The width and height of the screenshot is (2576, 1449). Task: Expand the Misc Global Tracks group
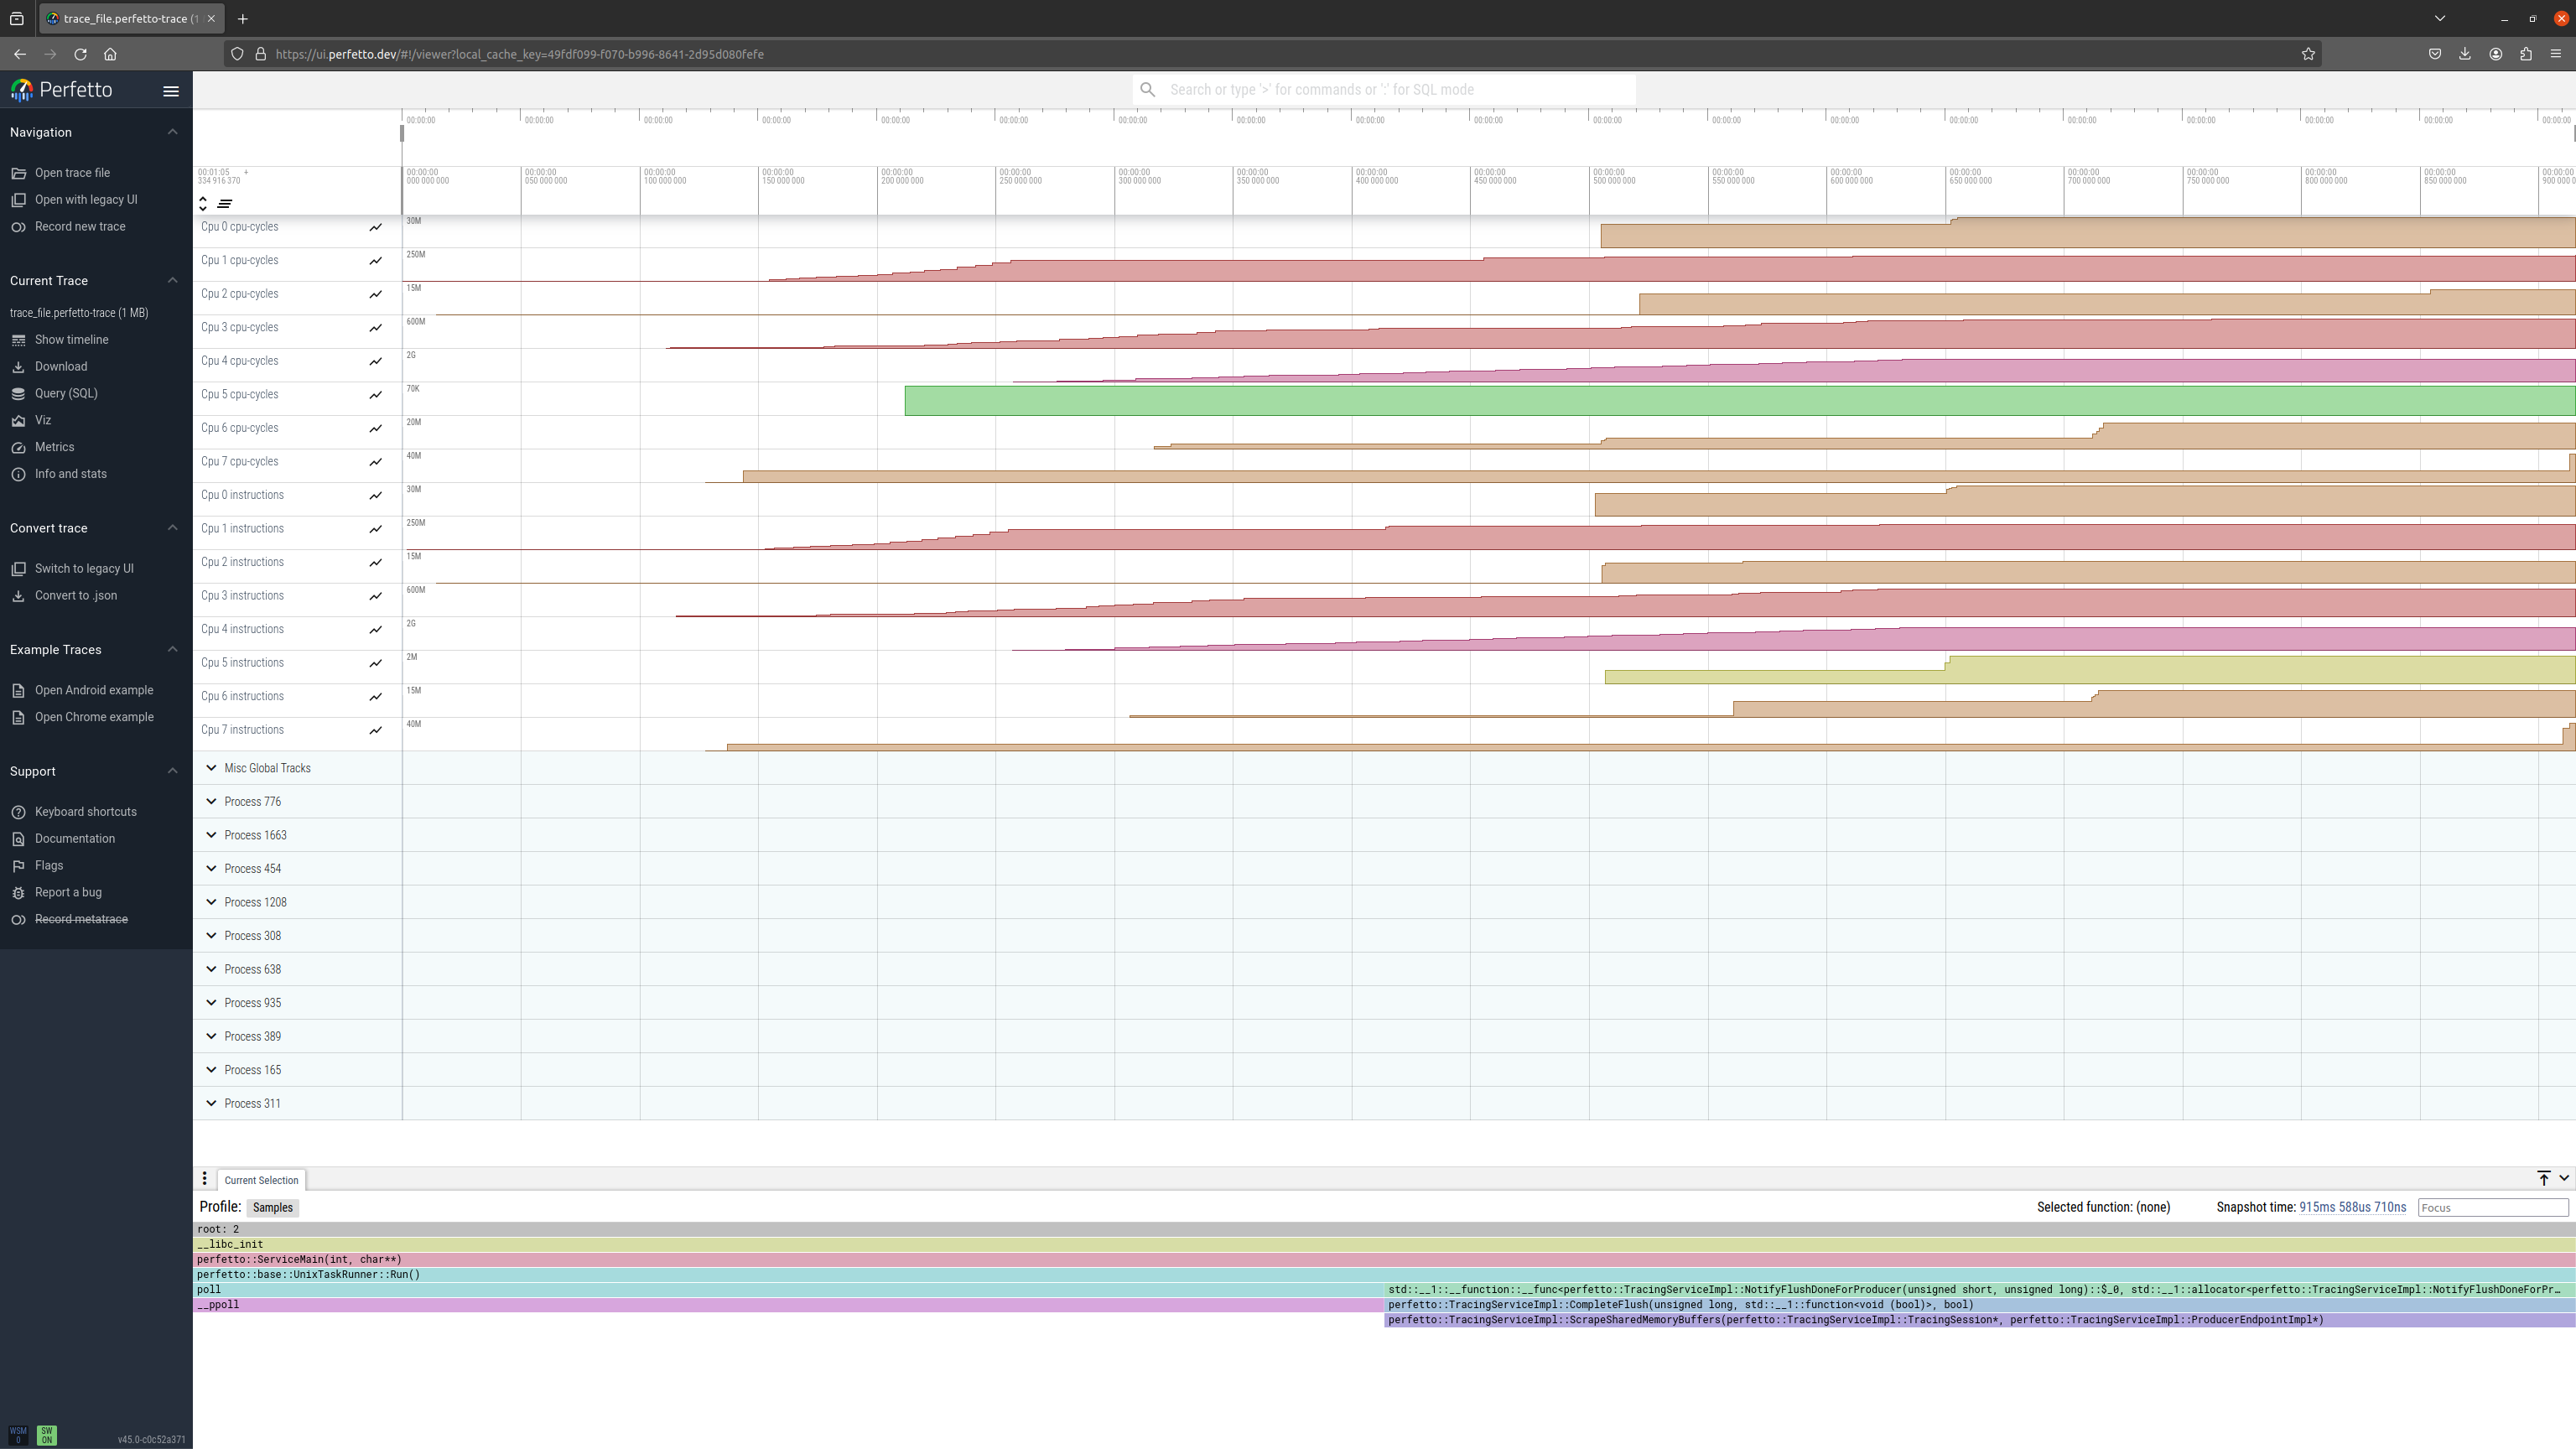tap(211, 768)
